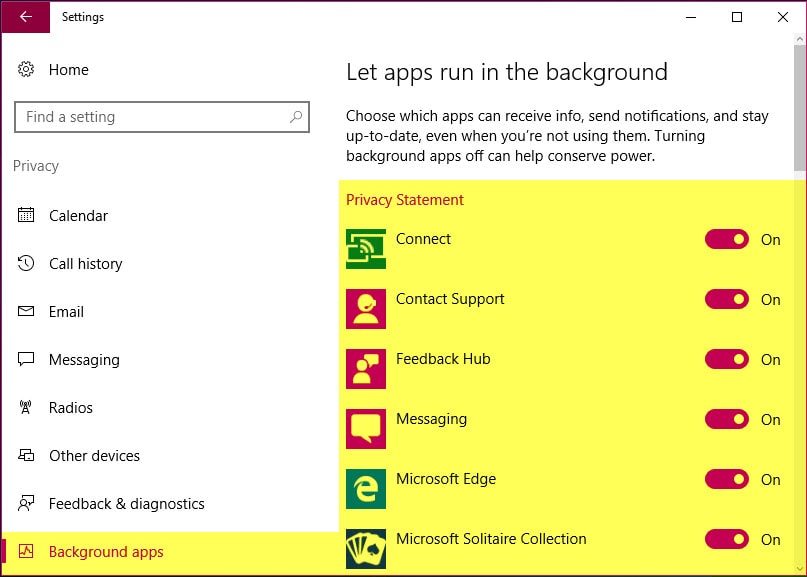Click the Messaging app icon in list
This screenshot has width=807, height=577.
pos(366,429)
